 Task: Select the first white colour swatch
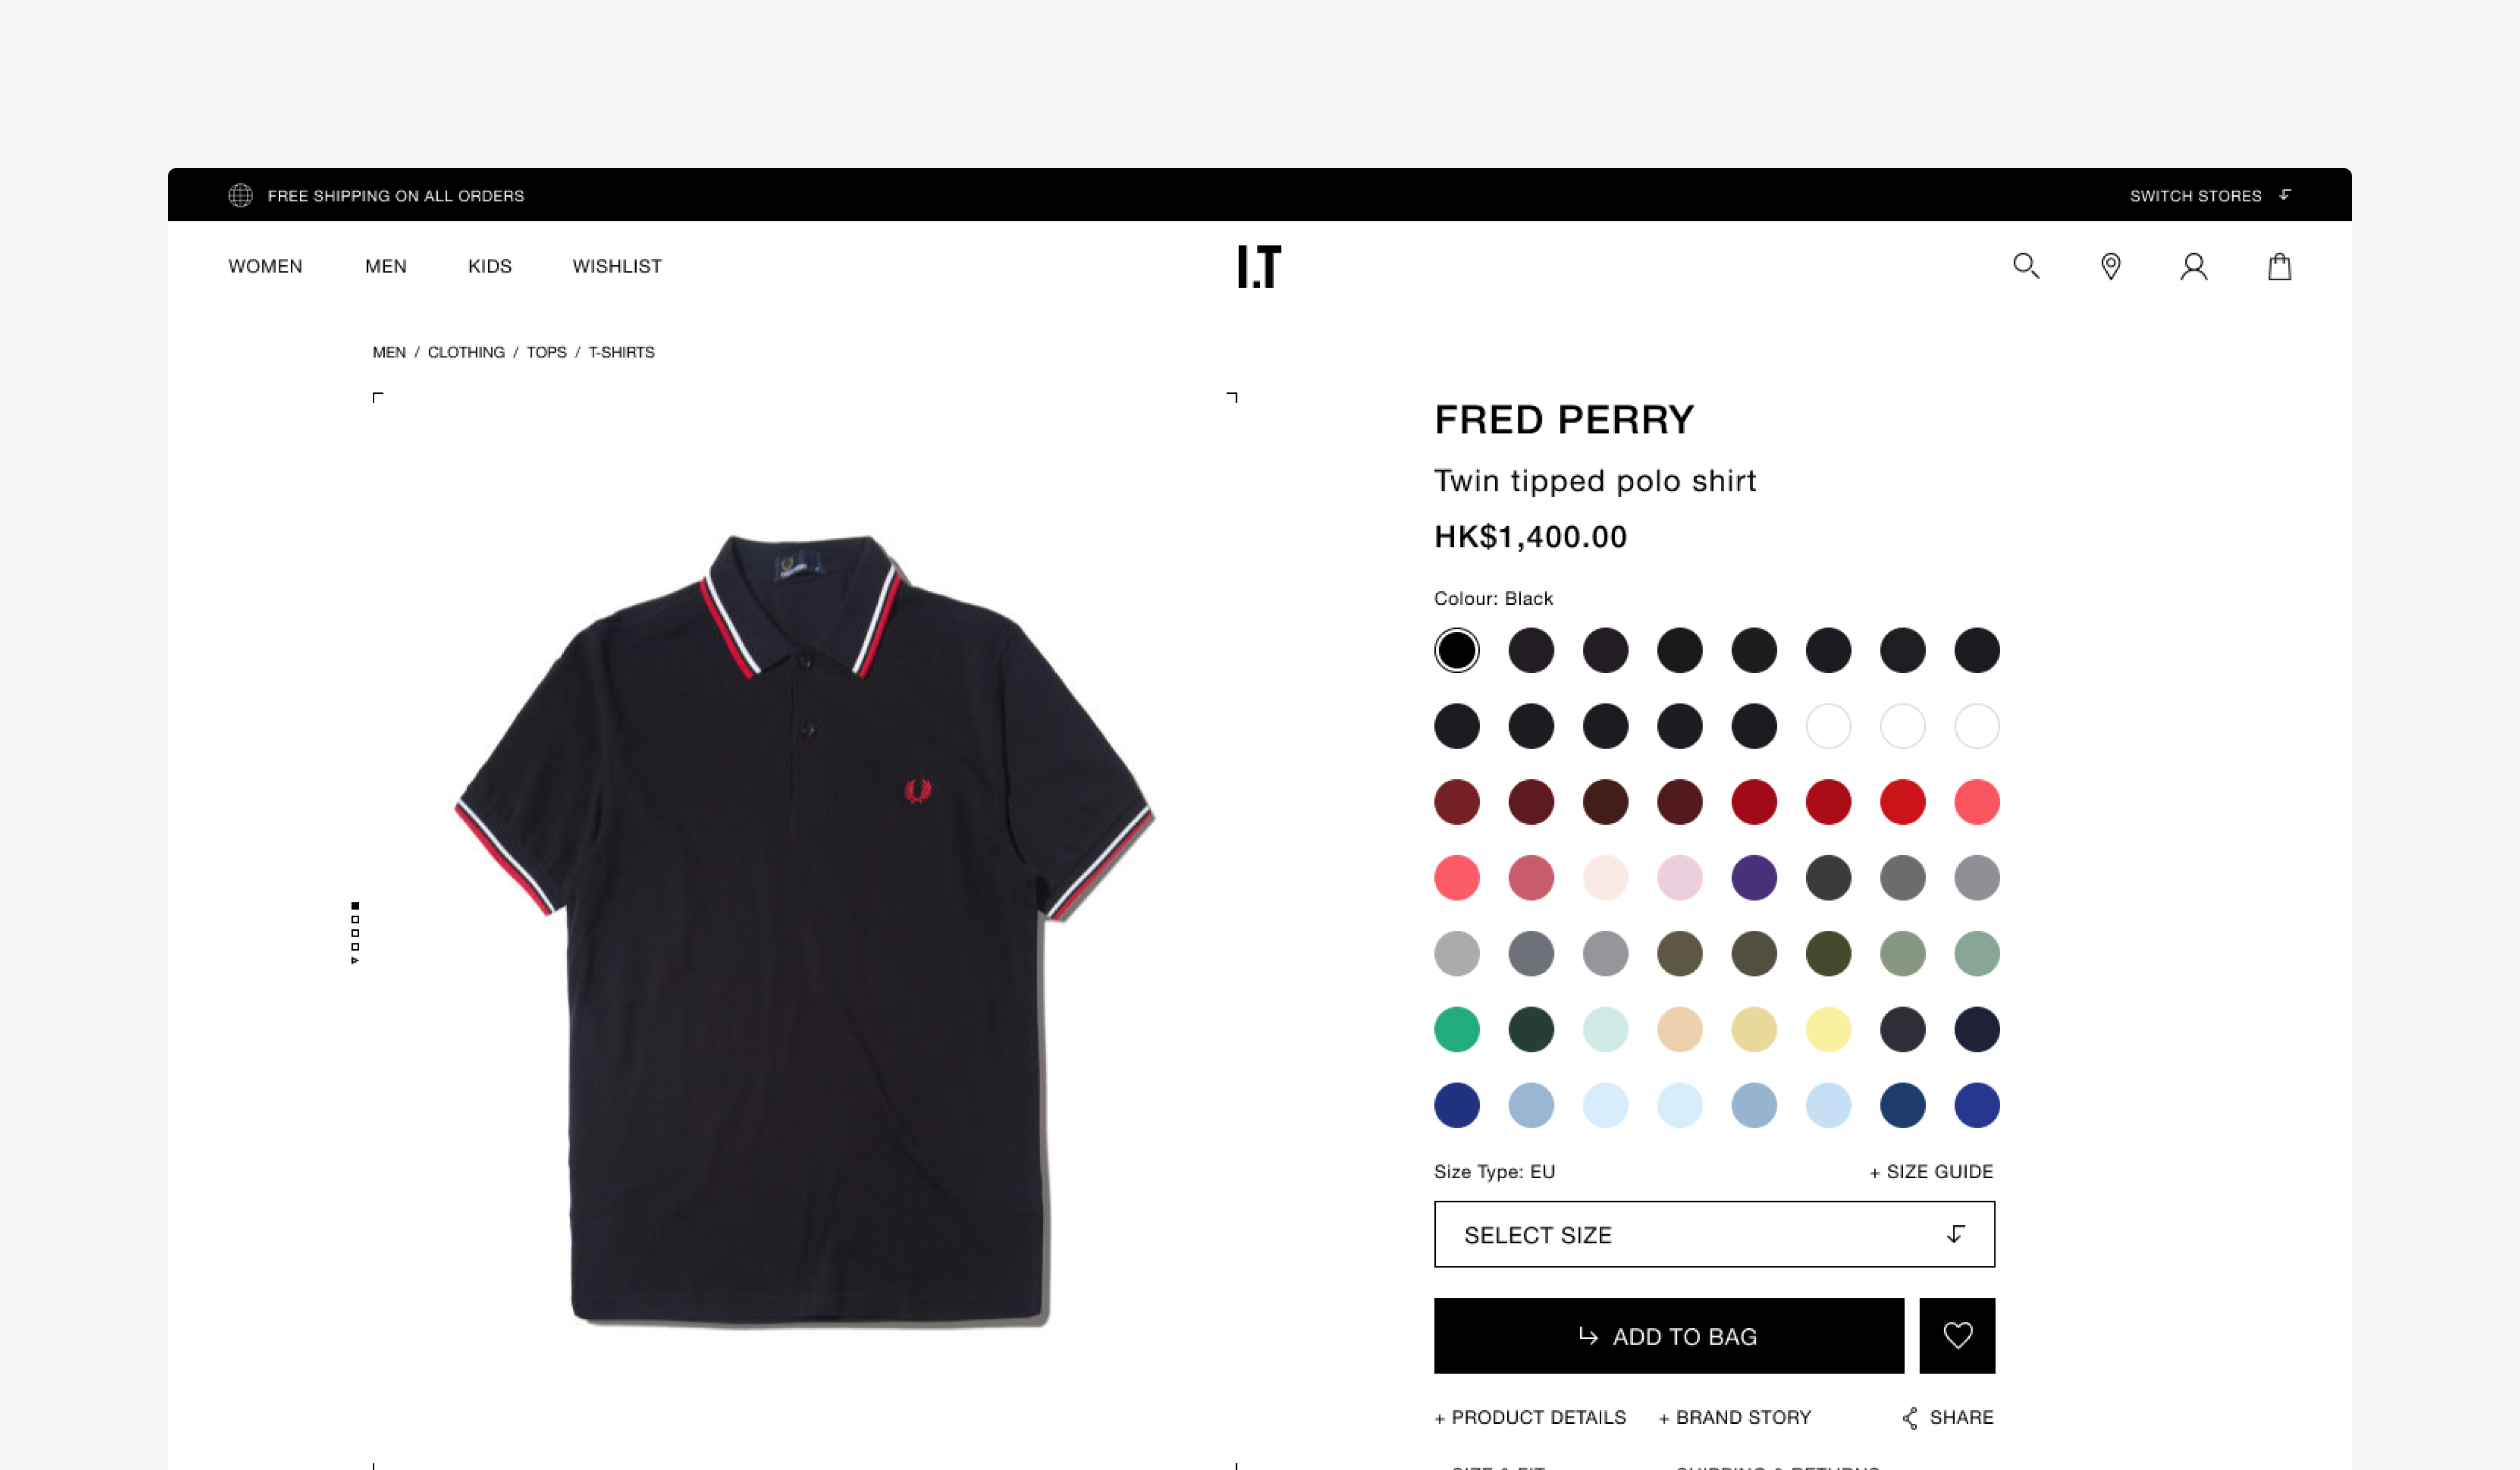1828,726
